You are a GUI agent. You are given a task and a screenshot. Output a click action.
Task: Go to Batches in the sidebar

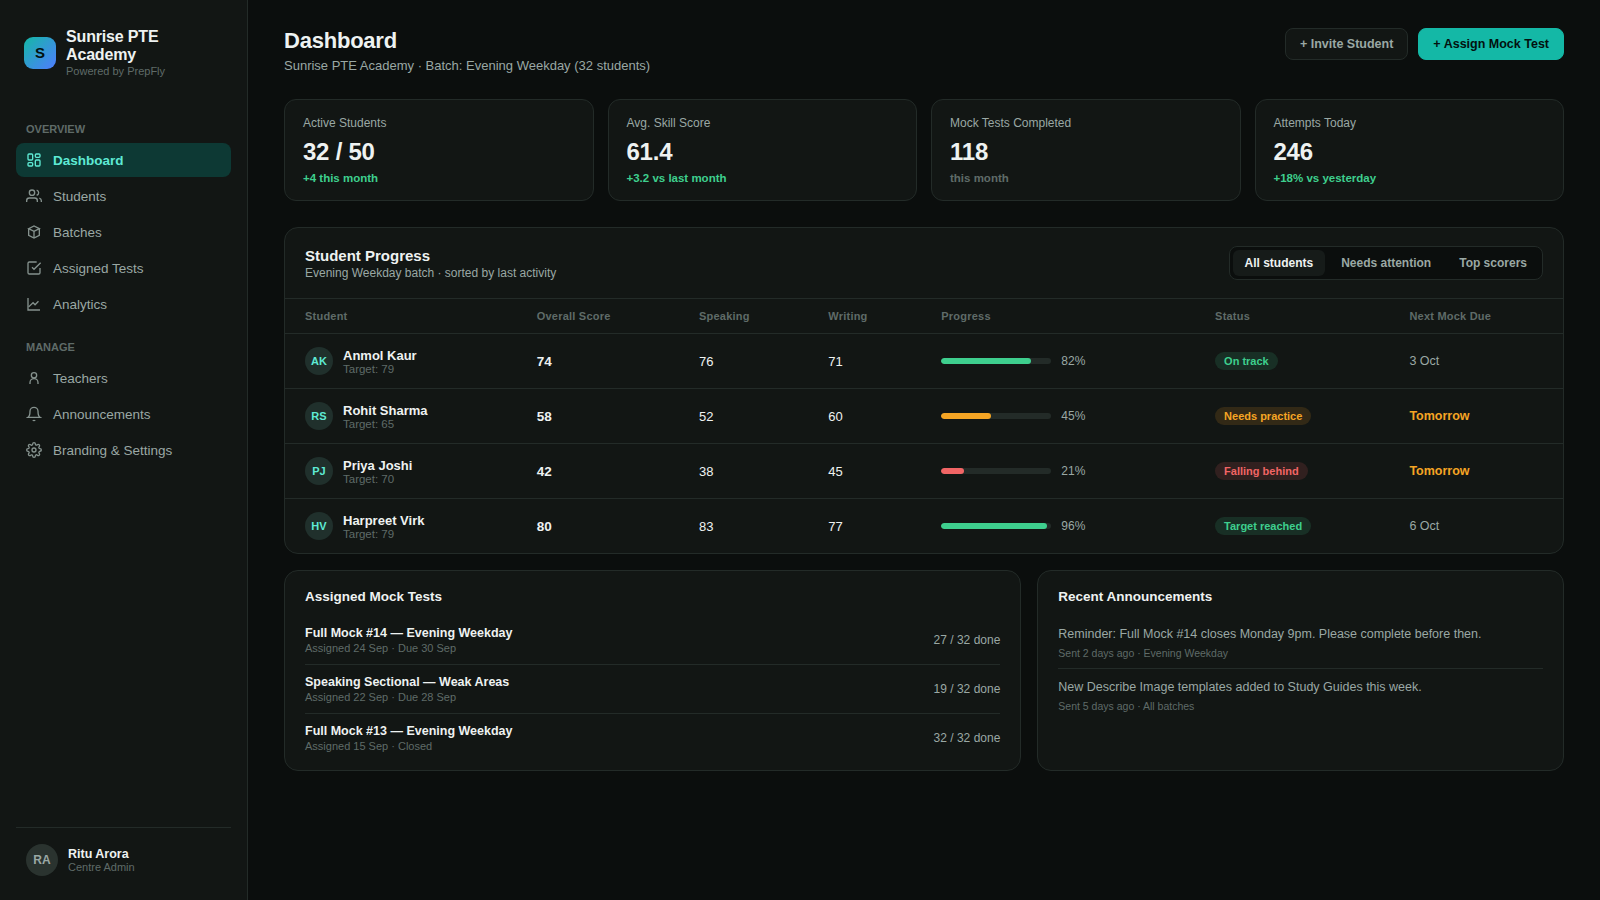123,232
